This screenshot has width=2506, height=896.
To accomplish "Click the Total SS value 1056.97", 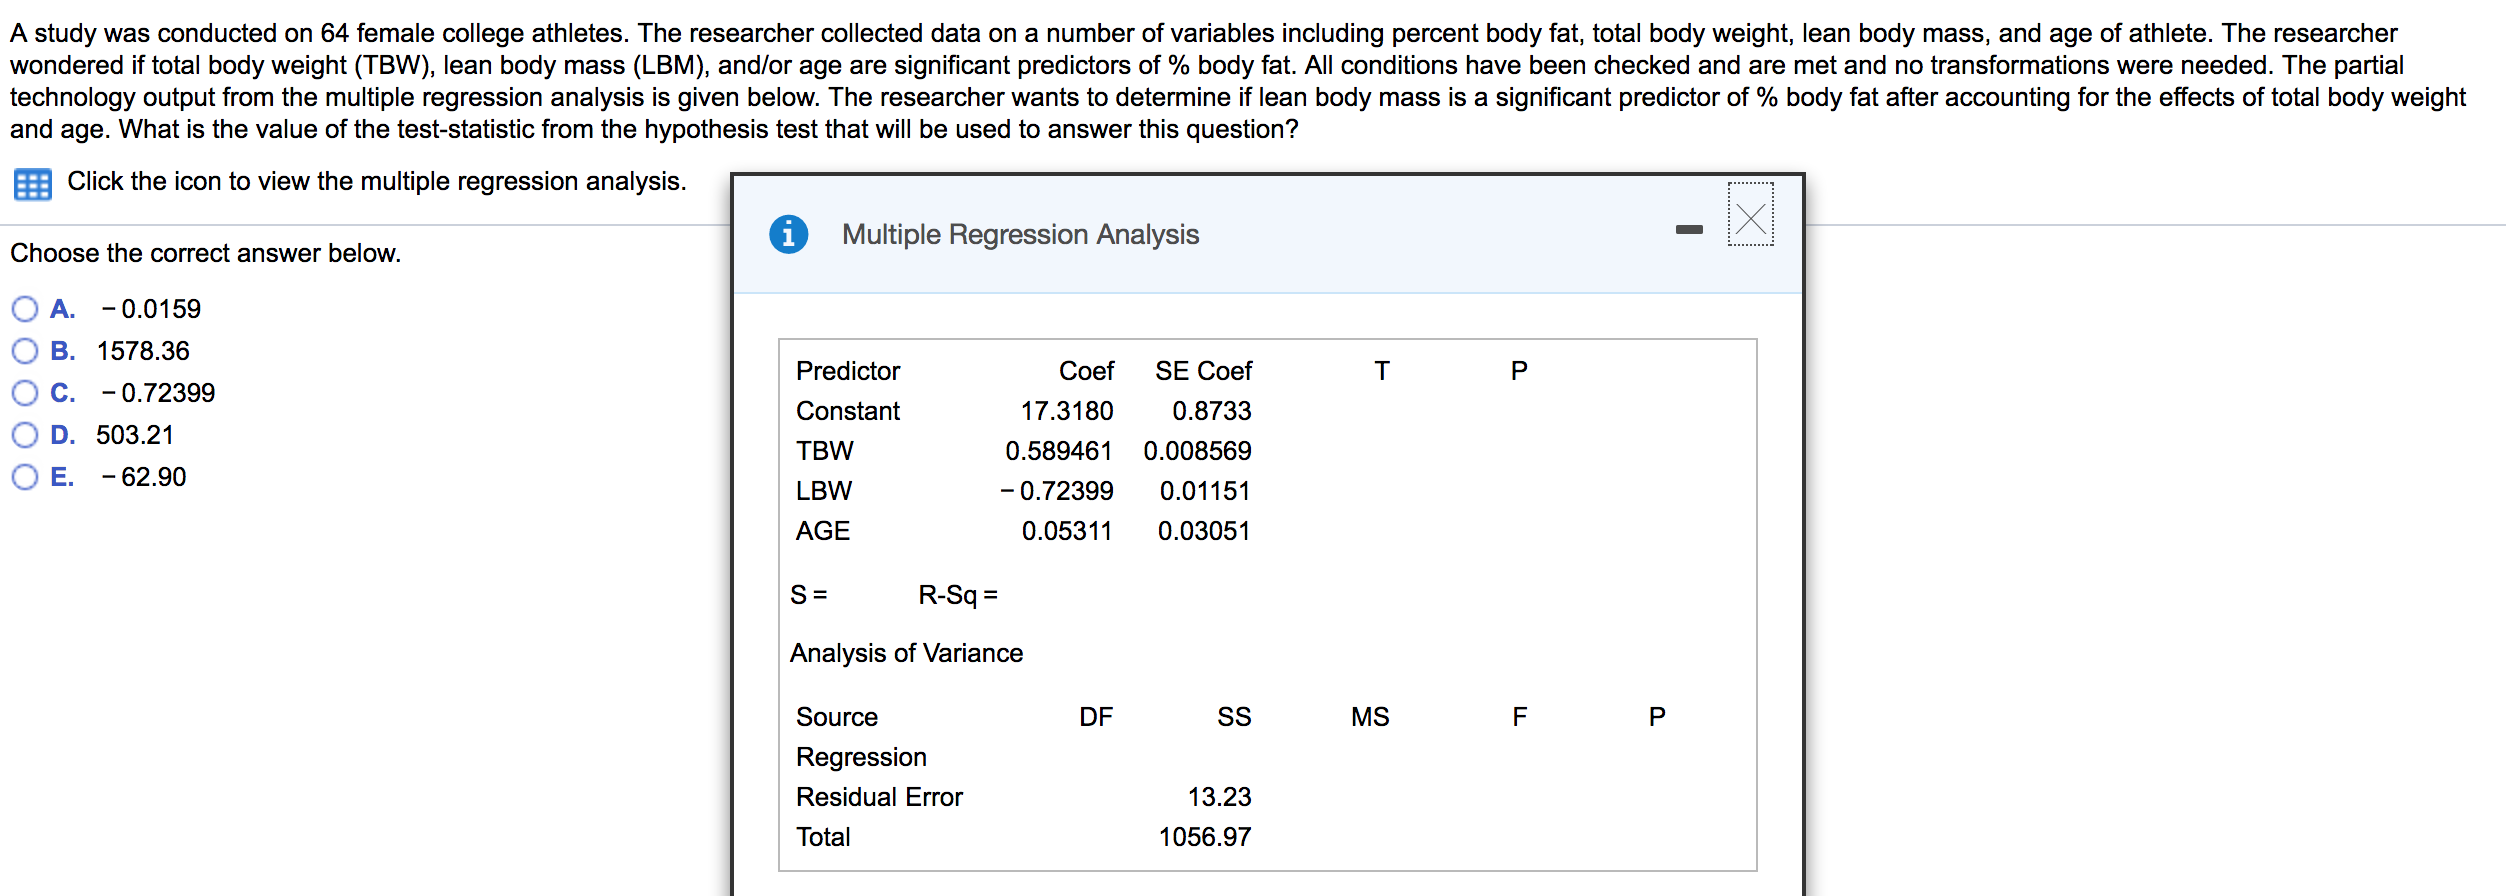I will click(x=1204, y=837).
